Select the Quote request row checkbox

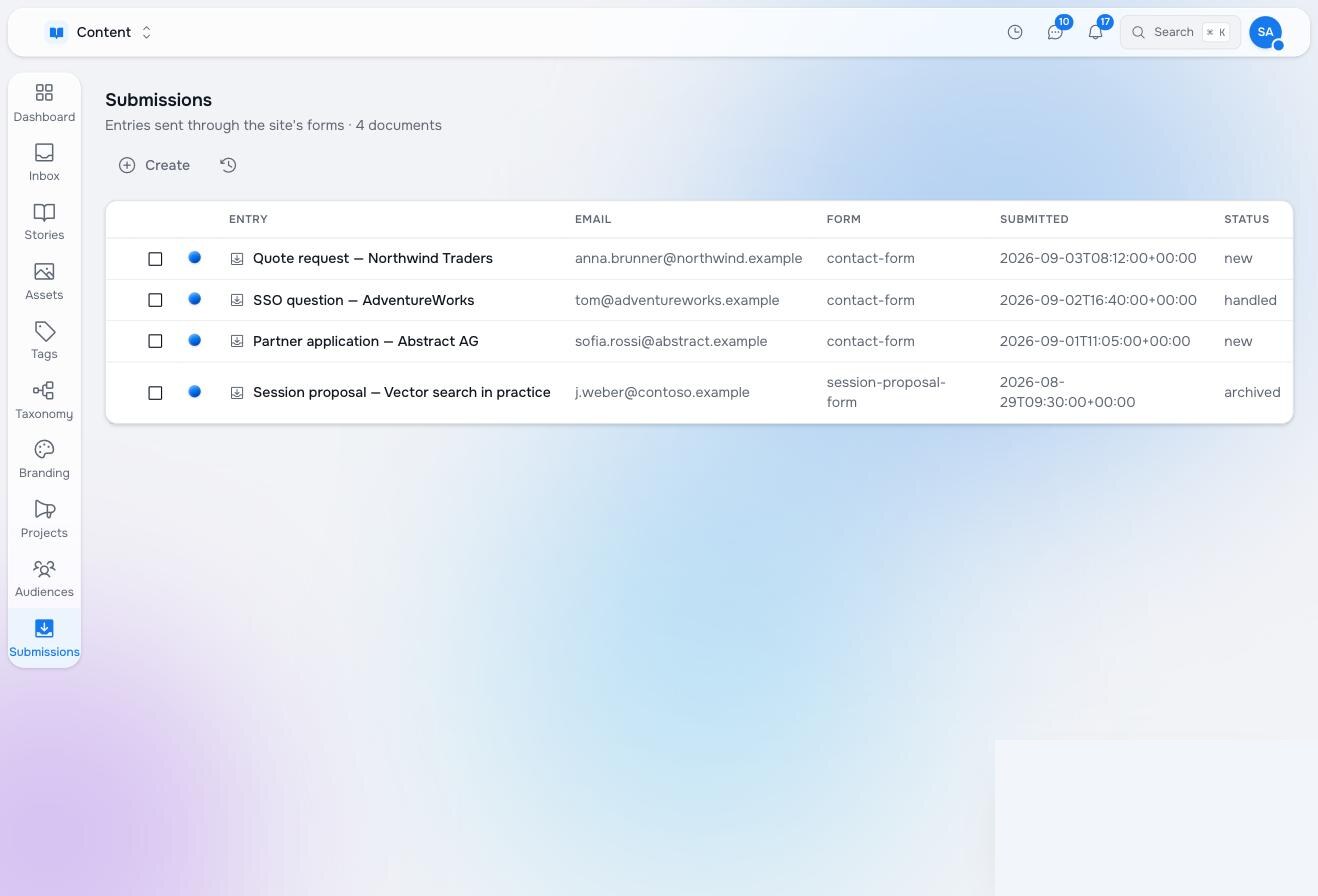(155, 259)
